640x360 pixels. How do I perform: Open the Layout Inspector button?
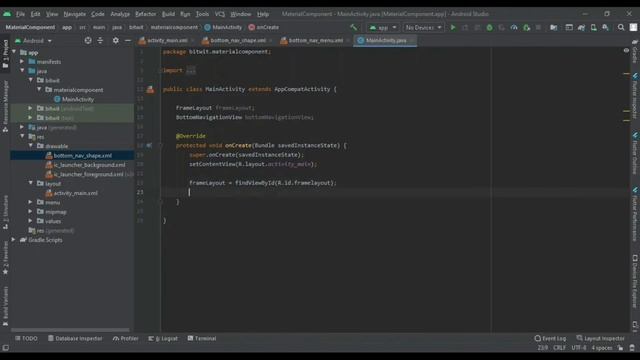pos(600,338)
